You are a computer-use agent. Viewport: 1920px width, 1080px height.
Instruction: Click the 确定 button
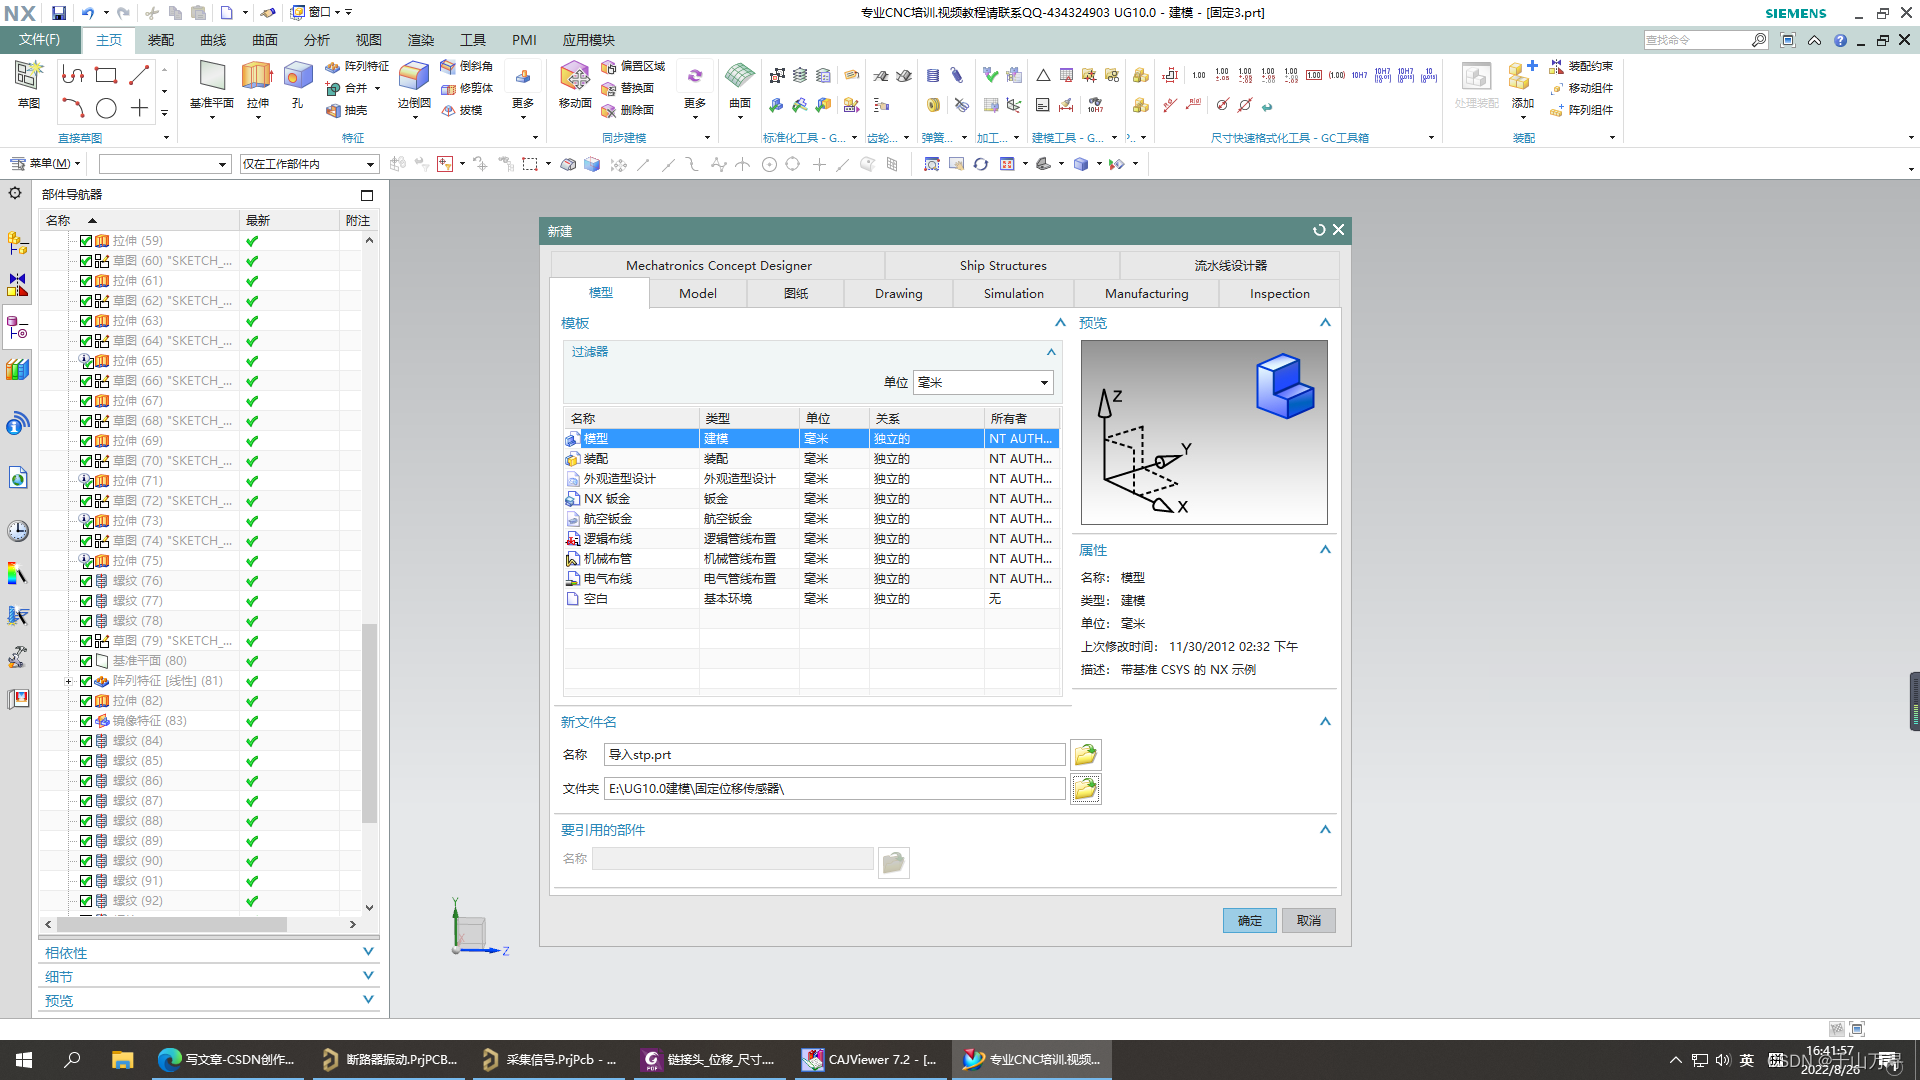tap(1249, 921)
